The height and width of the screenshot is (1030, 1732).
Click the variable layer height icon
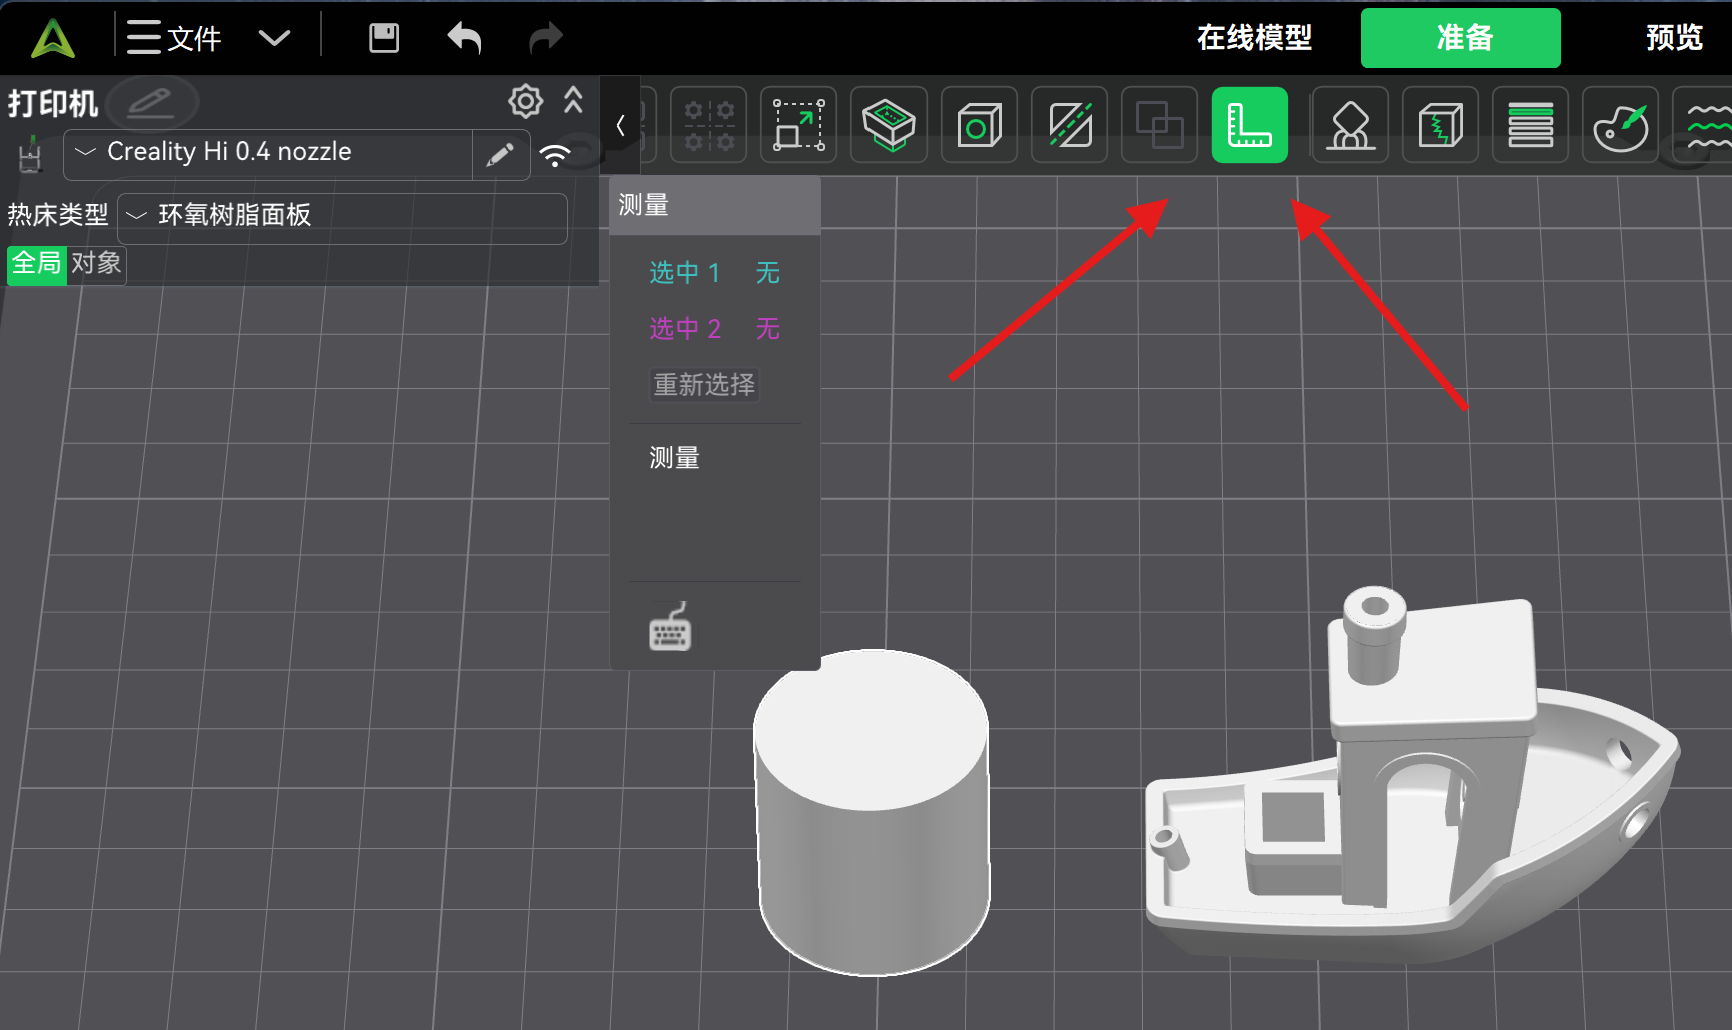click(x=1530, y=126)
